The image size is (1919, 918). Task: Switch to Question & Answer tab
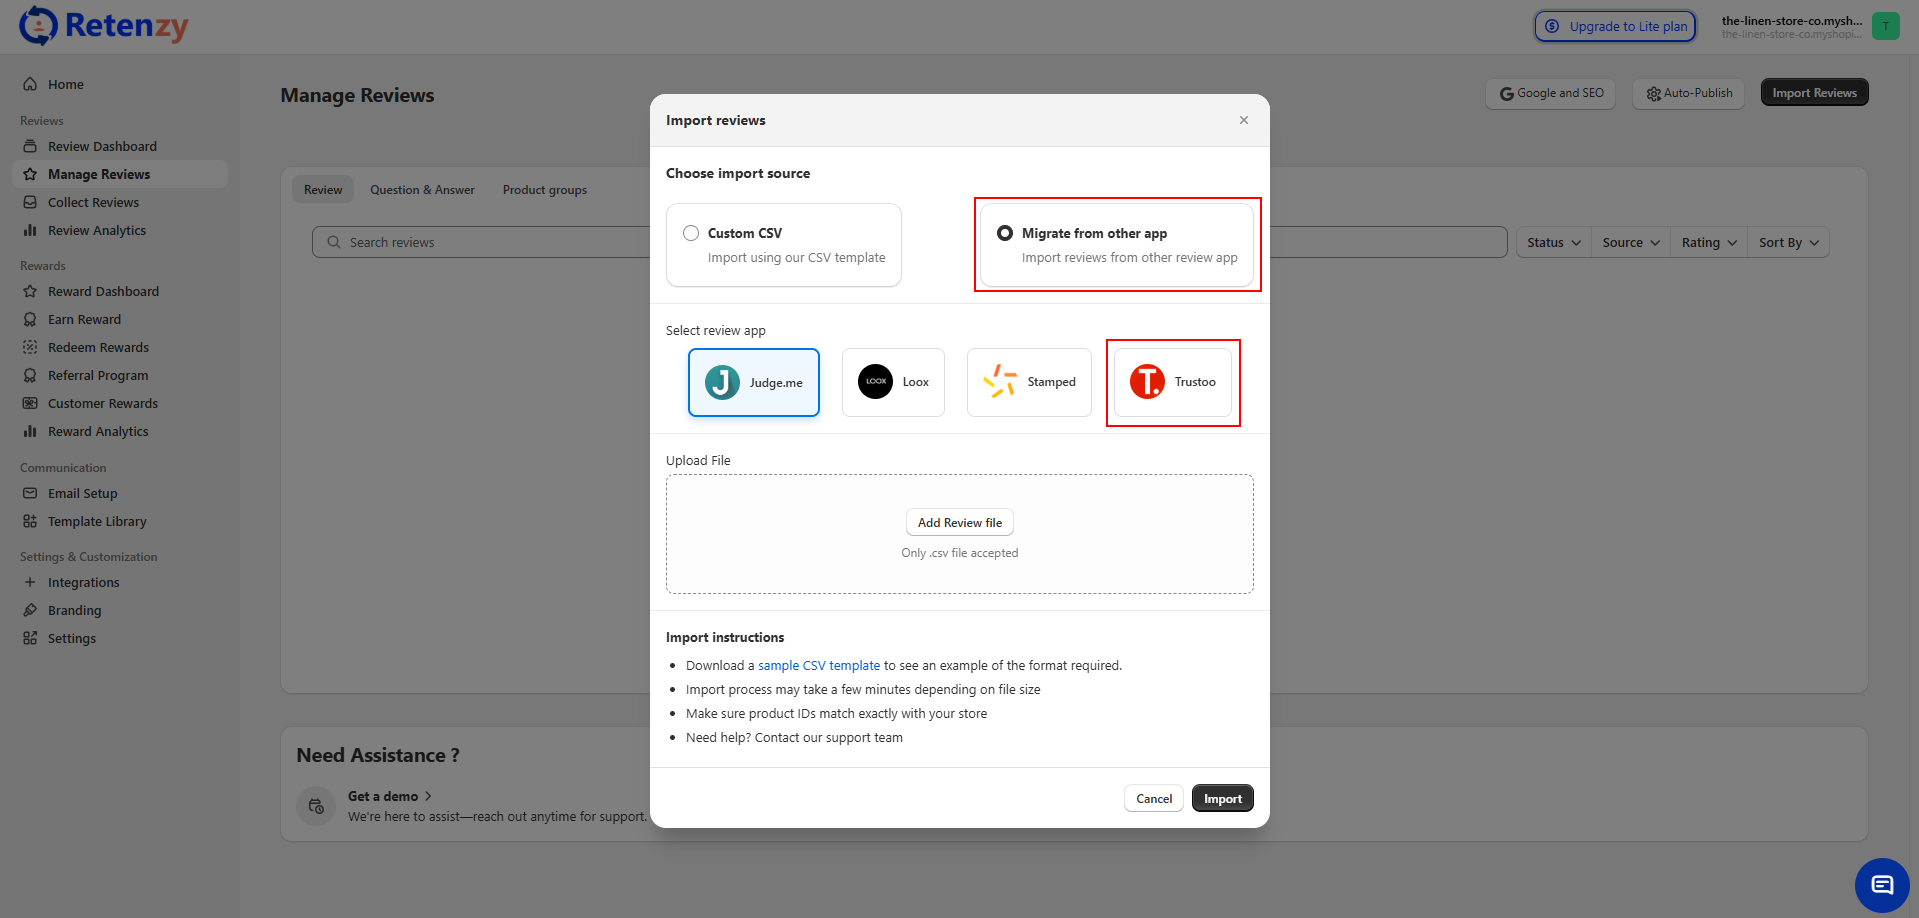[x=422, y=190]
